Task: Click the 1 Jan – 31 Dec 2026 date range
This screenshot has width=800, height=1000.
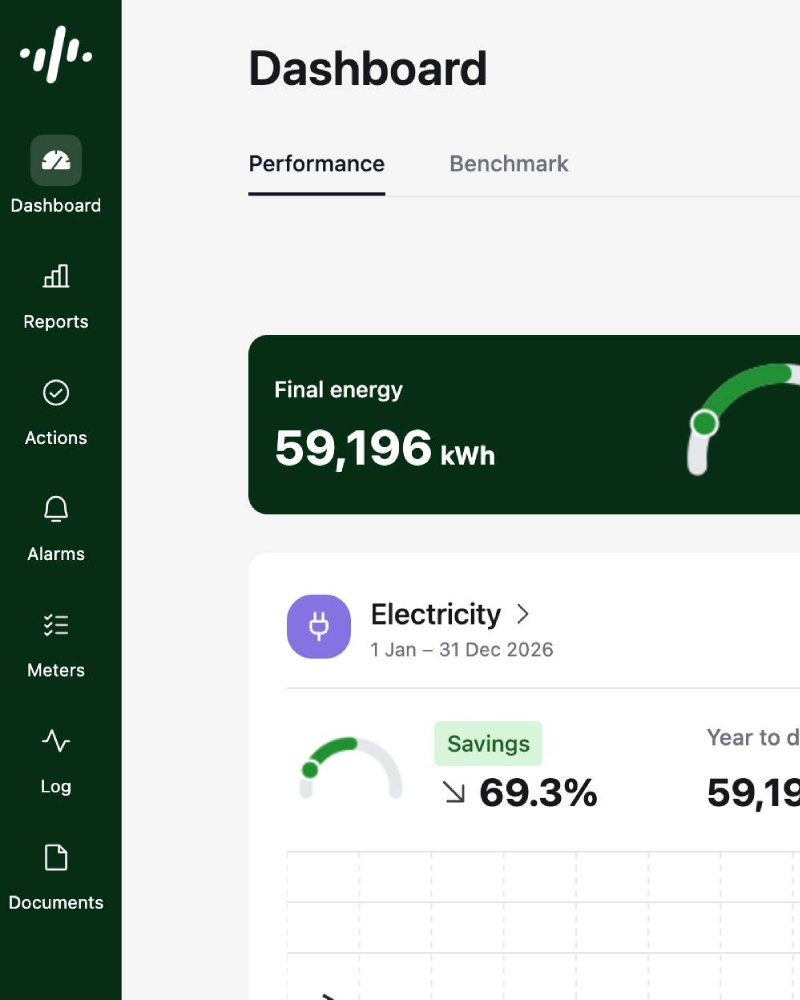Action: [461, 650]
